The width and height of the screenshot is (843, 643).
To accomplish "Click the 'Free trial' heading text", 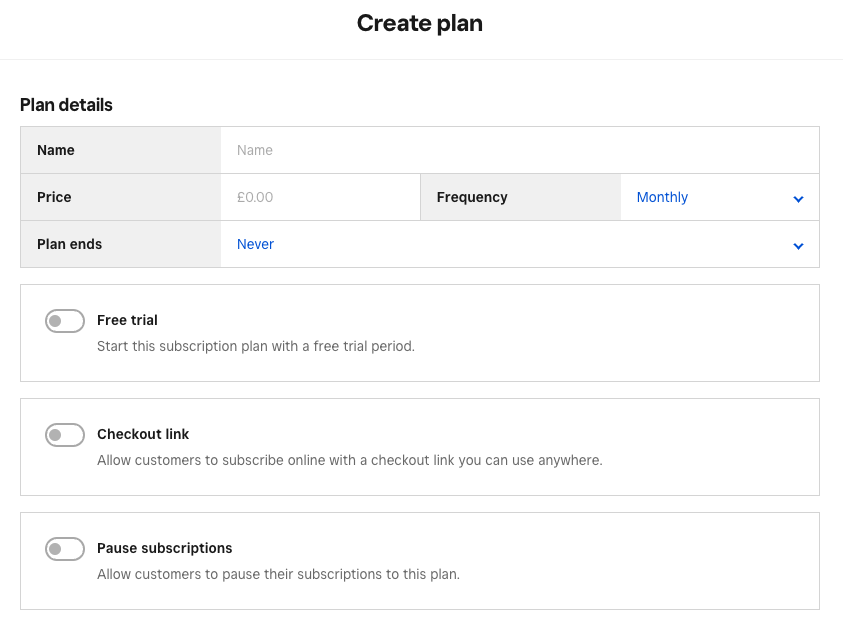I will click(x=127, y=320).
